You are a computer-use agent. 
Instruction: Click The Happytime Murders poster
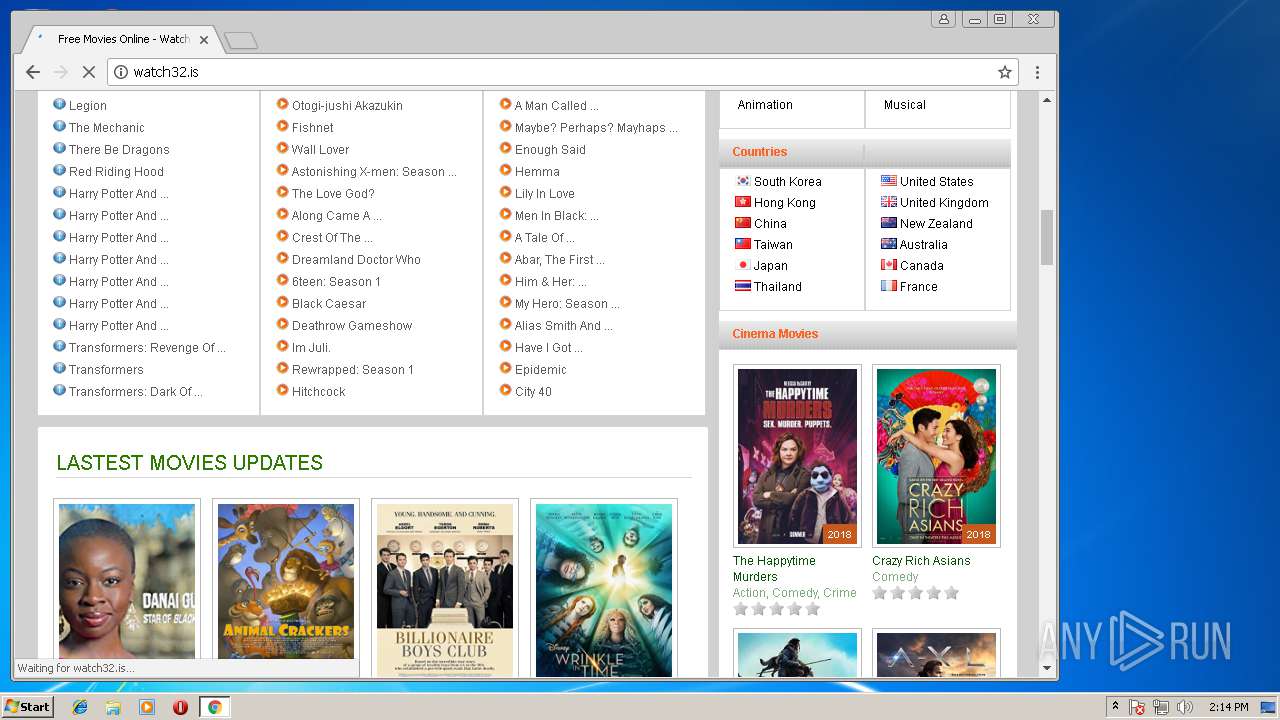click(x=797, y=456)
